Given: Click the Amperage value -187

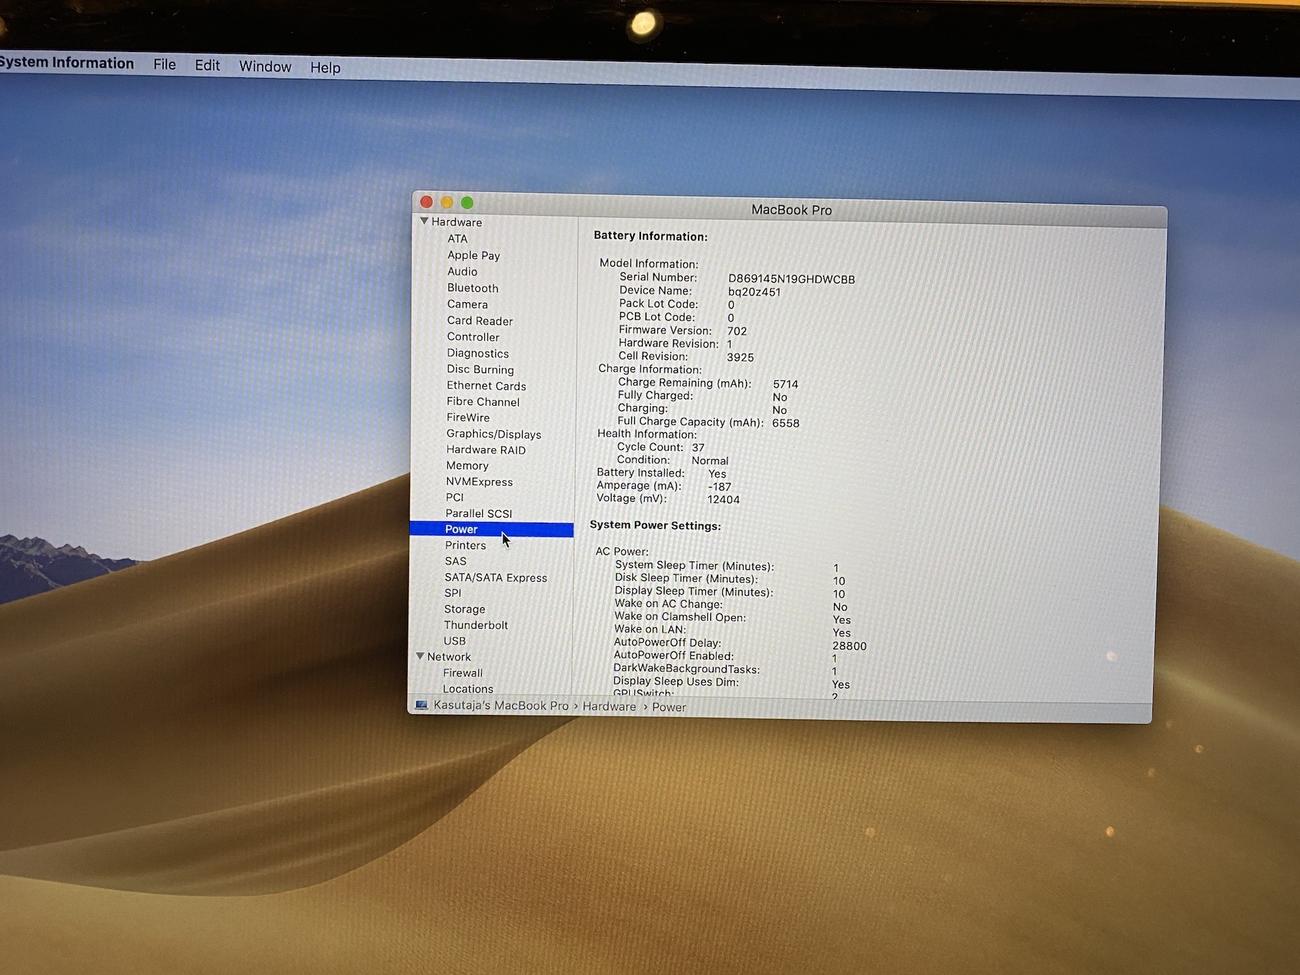Looking at the screenshot, I should [719, 487].
